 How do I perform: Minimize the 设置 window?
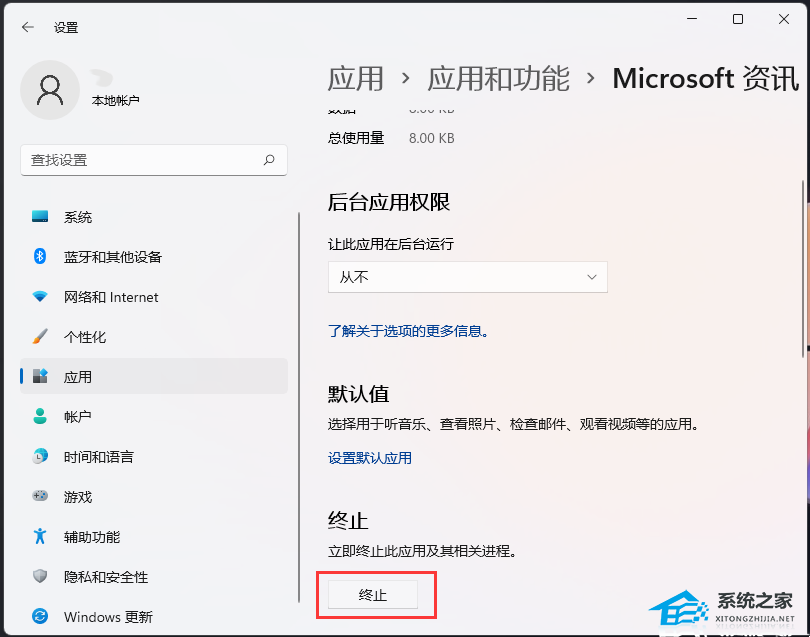692,19
